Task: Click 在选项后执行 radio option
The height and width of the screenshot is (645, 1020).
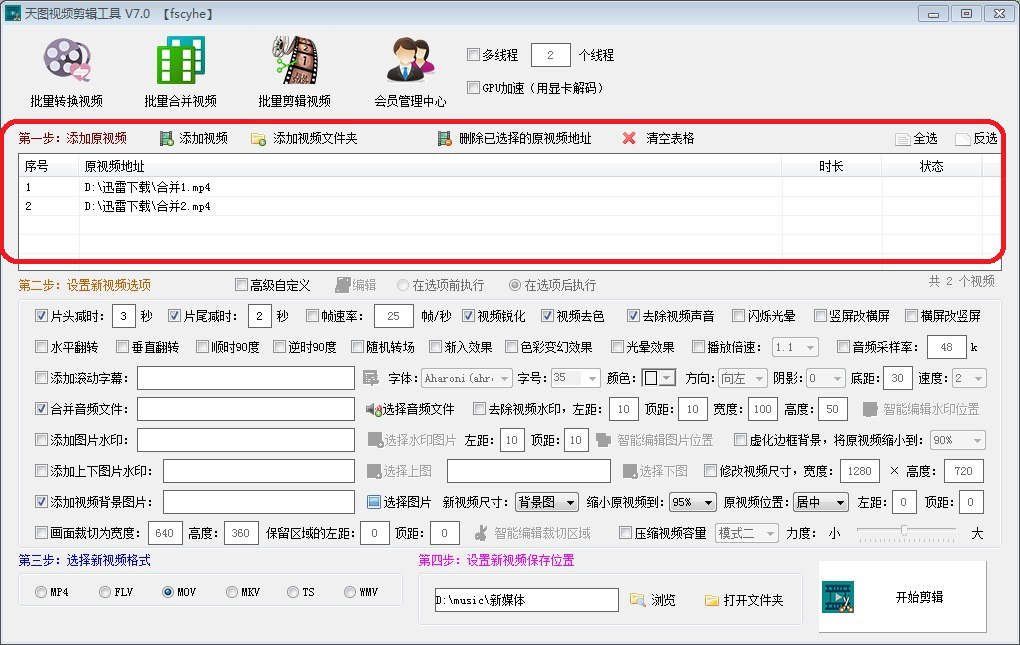Action: [x=515, y=285]
